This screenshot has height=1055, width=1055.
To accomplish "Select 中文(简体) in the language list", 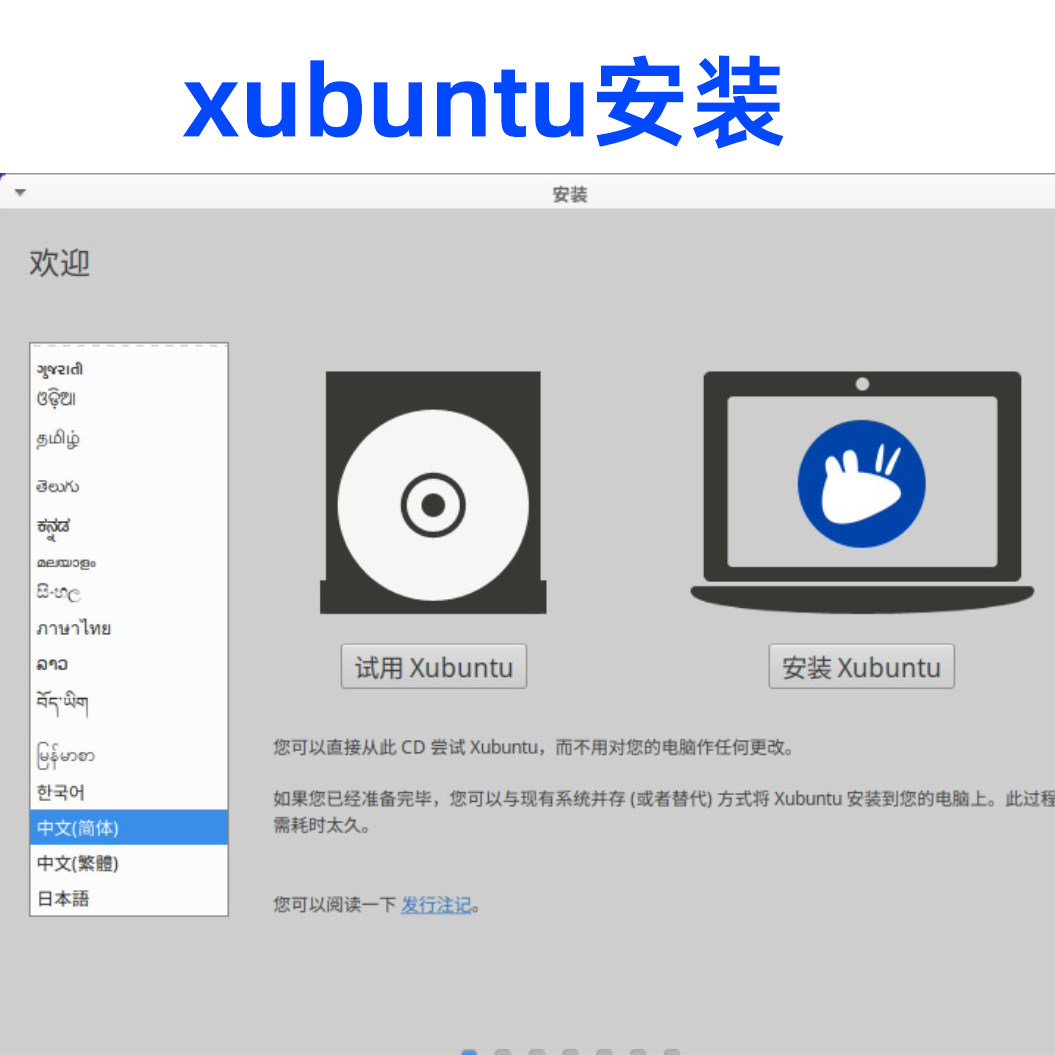I will pyautogui.click(x=129, y=828).
